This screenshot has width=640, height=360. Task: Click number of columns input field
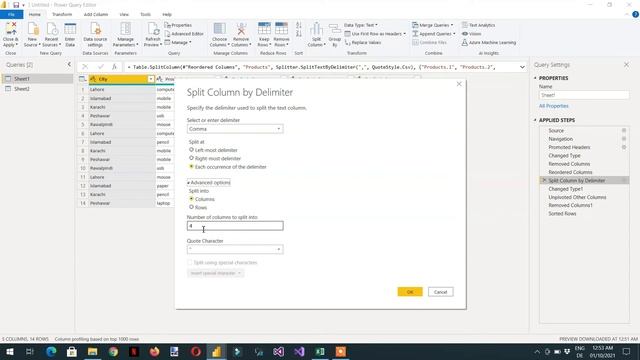pos(235,226)
